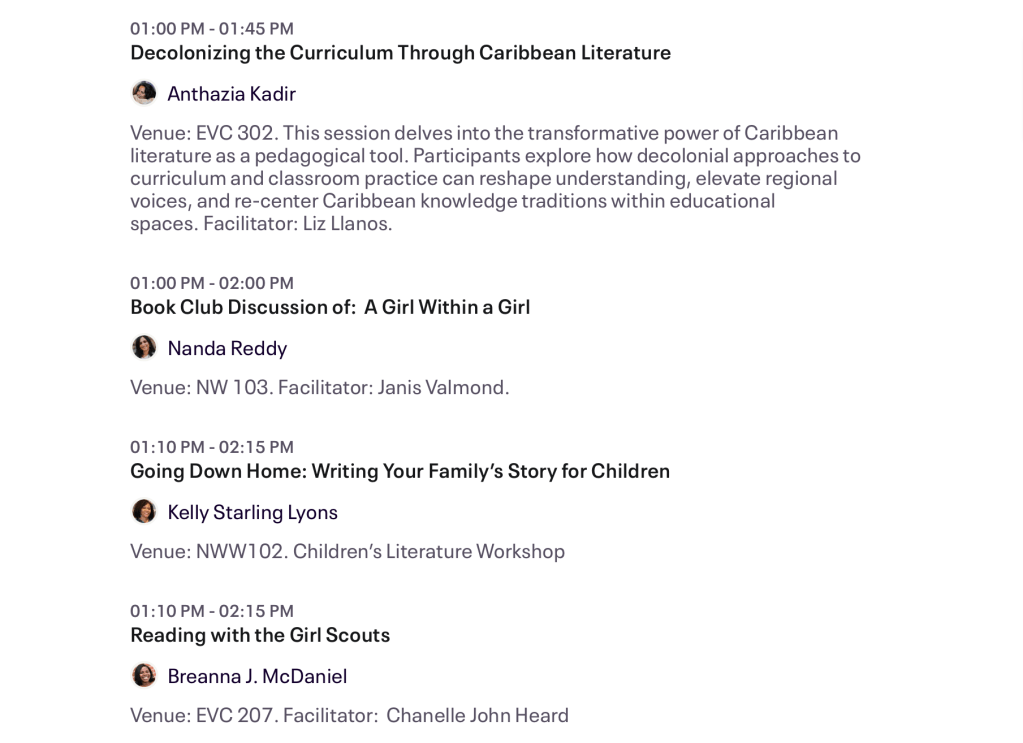
Task: Click the NW 103 venue line
Action: click(320, 387)
